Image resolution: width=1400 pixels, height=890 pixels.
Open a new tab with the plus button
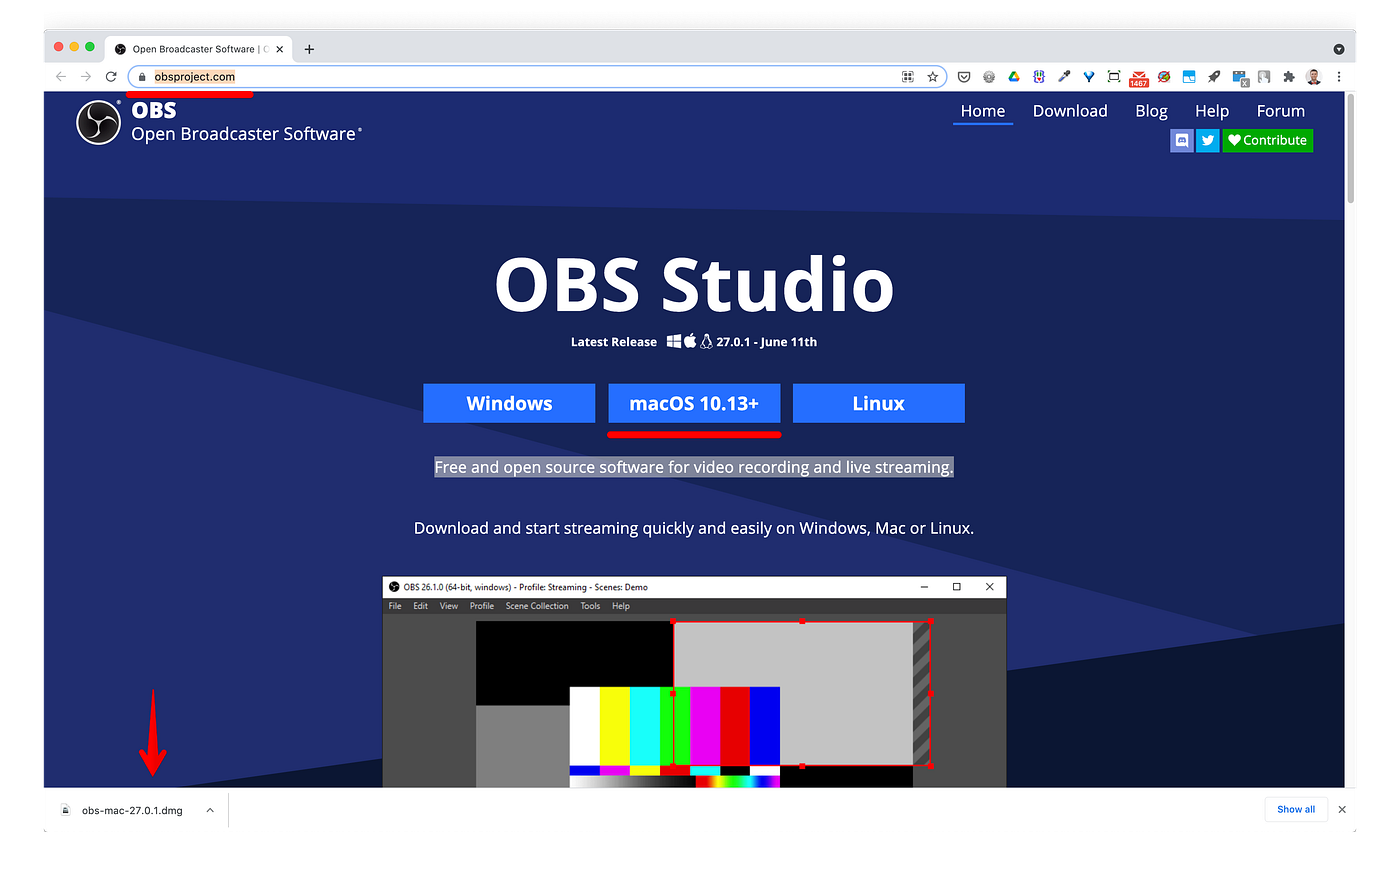coord(309,49)
